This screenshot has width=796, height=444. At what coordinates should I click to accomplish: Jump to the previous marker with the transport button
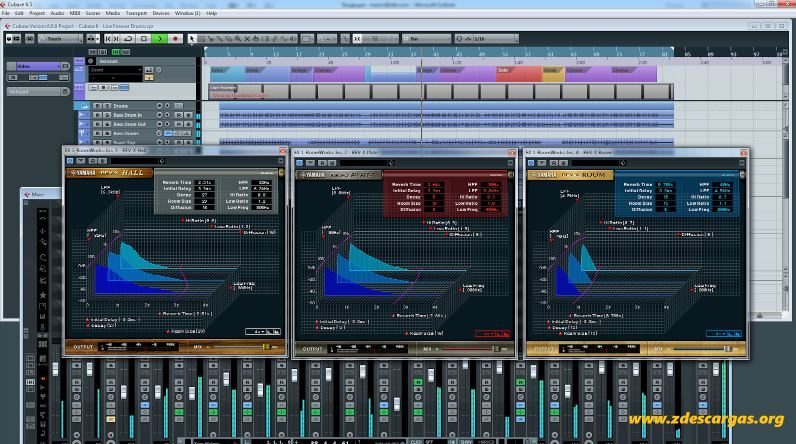pos(108,39)
